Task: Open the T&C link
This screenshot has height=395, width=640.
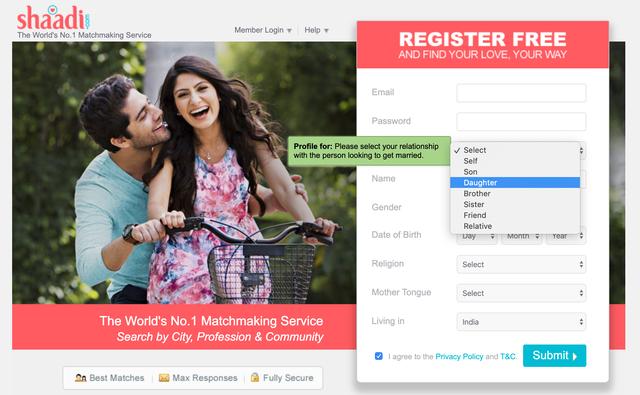Action: coord(508,357)
